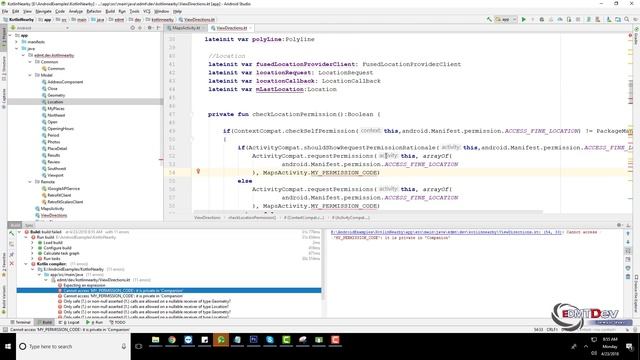Click the intention lightbulb in the gutter
This screenshot has width=640, height=360.
click(198, 171)
